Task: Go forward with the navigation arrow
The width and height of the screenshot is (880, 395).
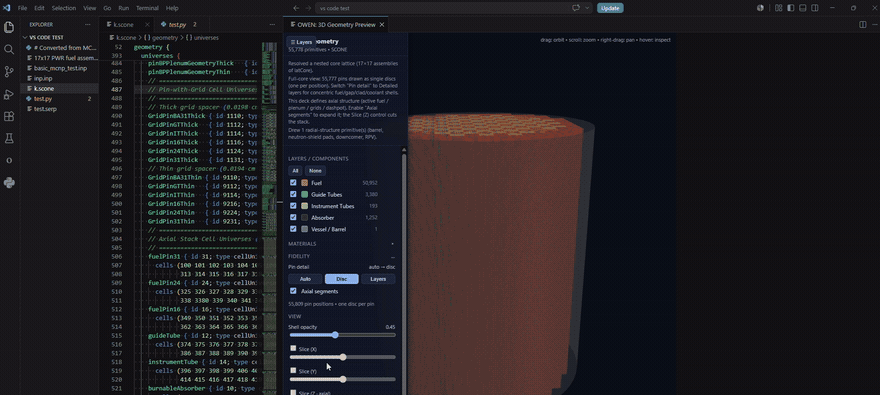Action: [x=308, y=8]
